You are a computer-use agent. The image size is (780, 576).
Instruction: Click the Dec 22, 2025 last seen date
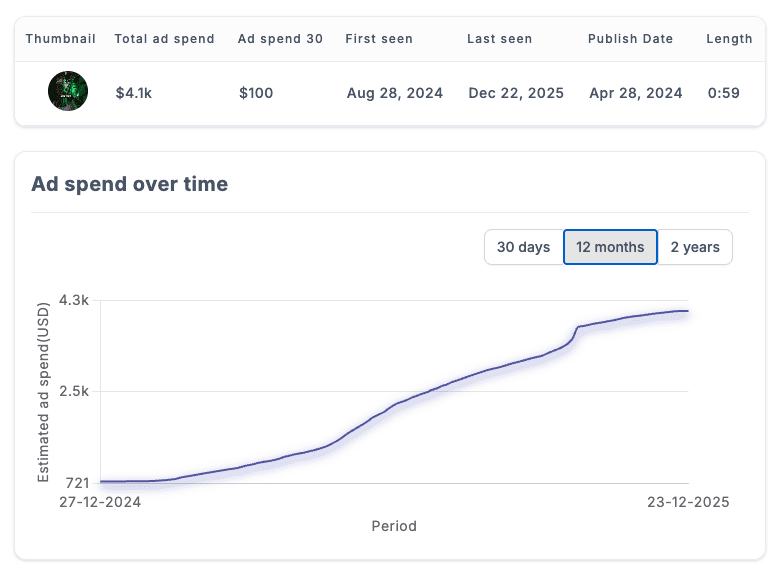[x=516, y=93]
